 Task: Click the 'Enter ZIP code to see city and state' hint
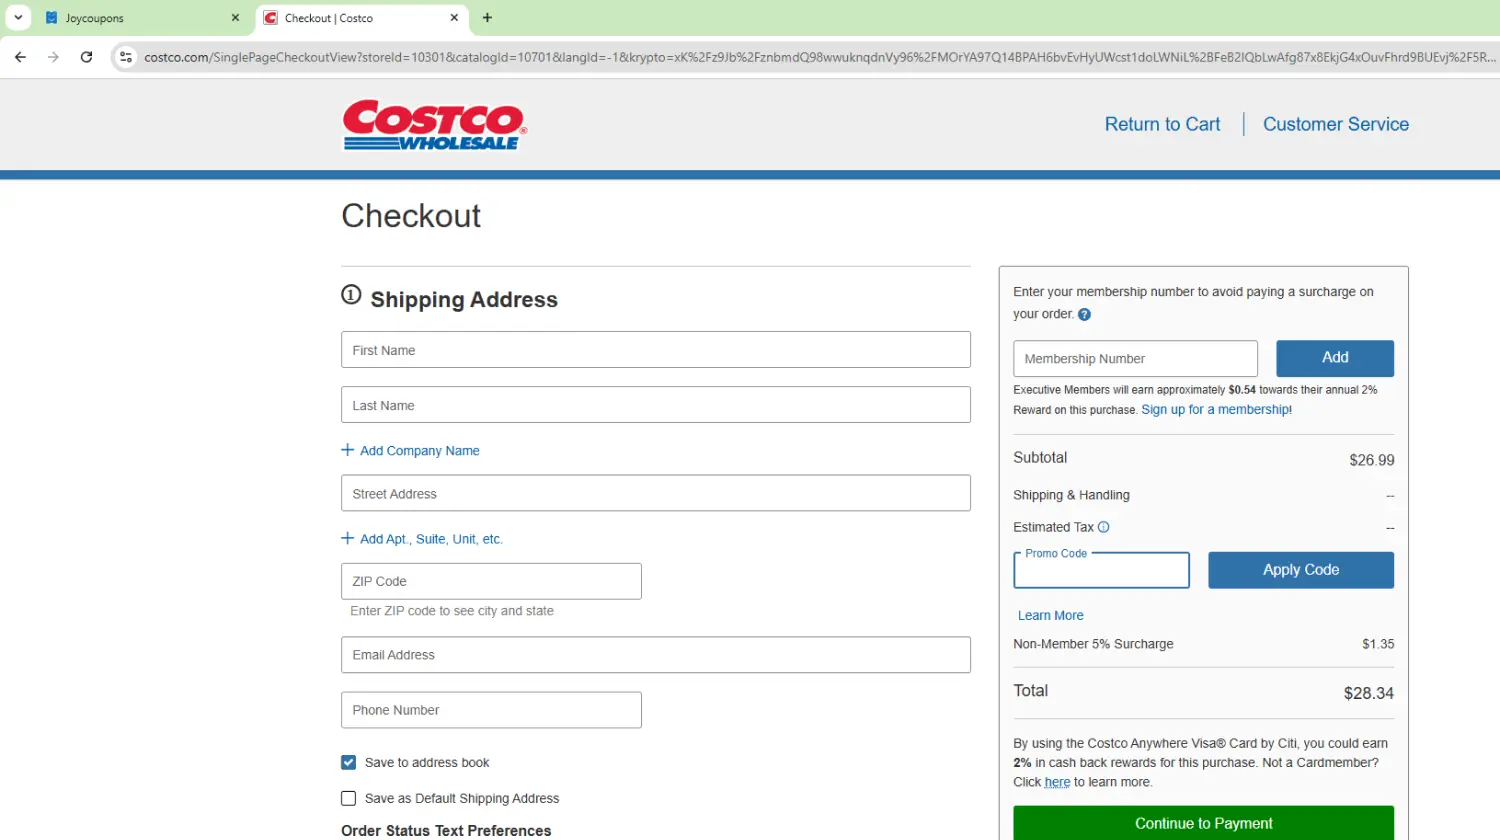(452, 611)
